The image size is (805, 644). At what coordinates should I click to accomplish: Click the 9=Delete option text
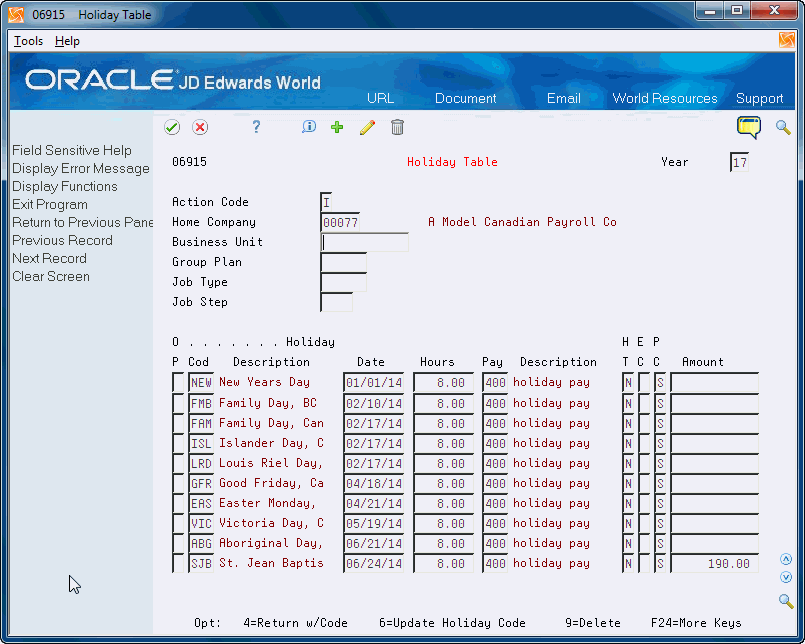coord(593,623)
